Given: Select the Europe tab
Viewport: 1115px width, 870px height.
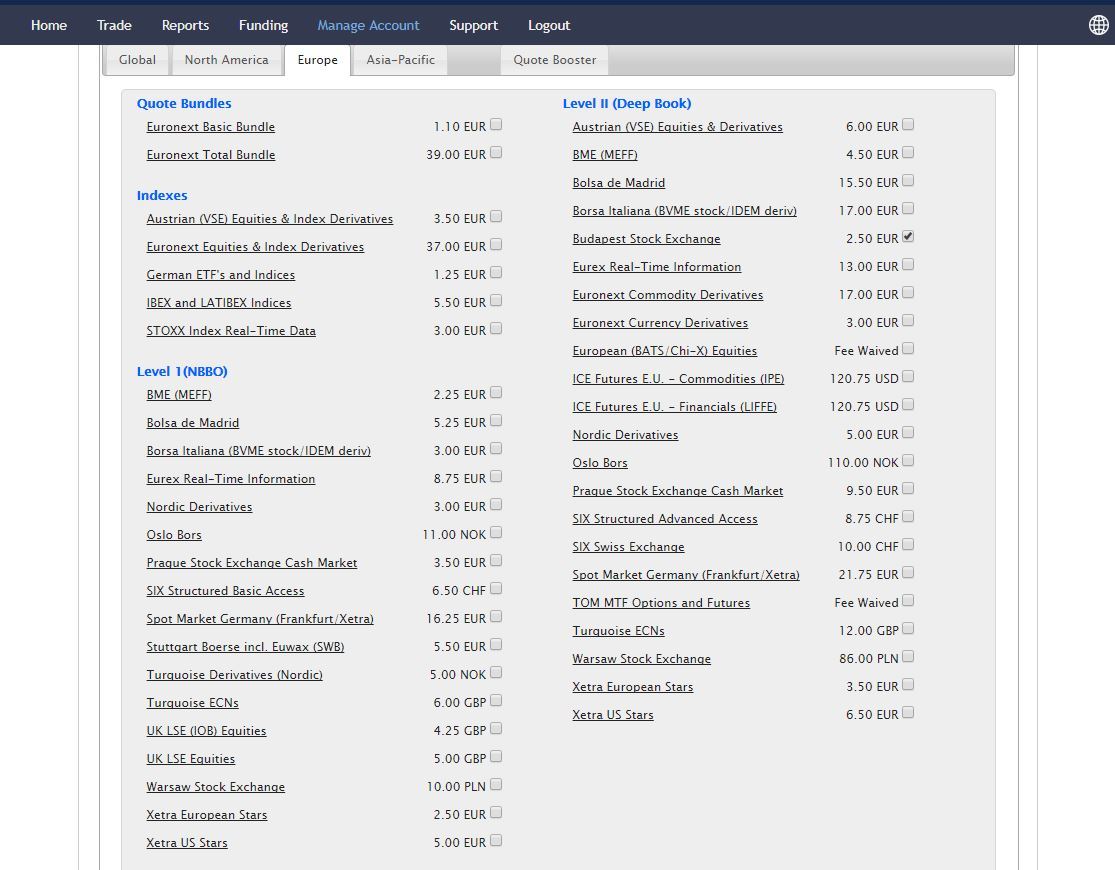Looking at the screenshot, I should (317, 60).
